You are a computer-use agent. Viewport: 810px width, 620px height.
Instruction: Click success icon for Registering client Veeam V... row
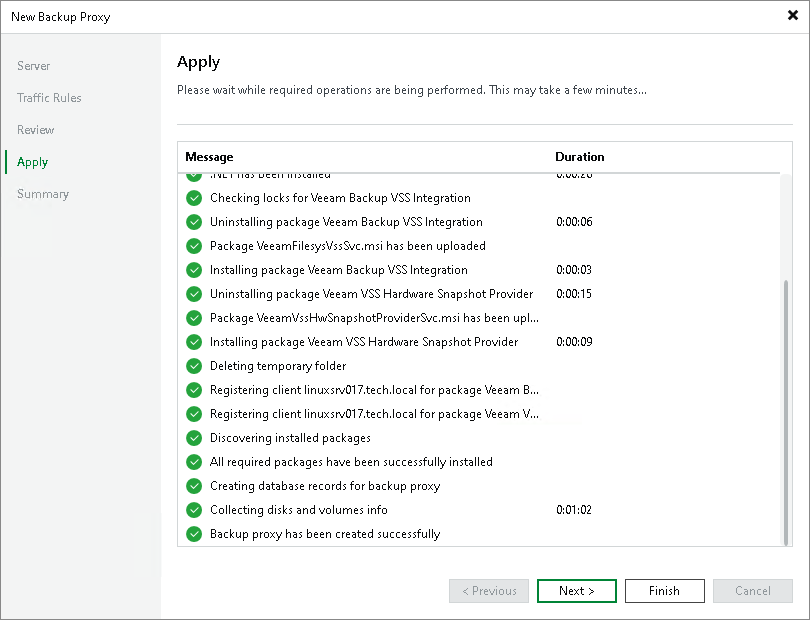point(194,414)
